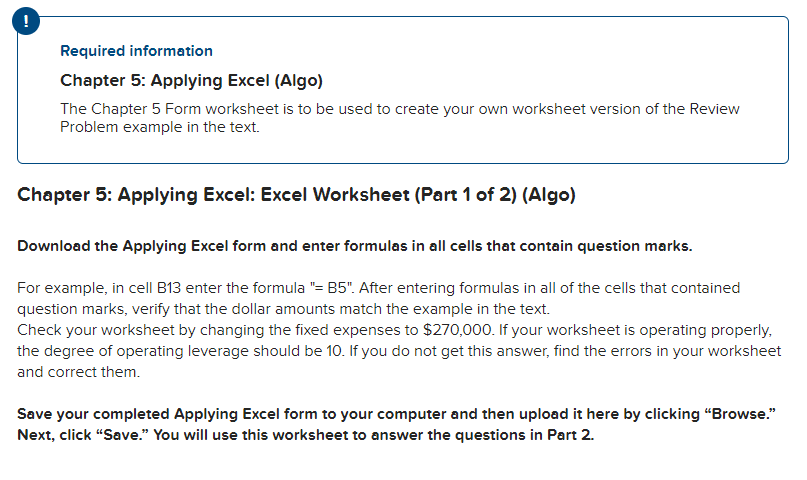This screenshot has width=807, height=480.
Task: Click the quoted word "Save." in instructions
Action: pos(122,435)
